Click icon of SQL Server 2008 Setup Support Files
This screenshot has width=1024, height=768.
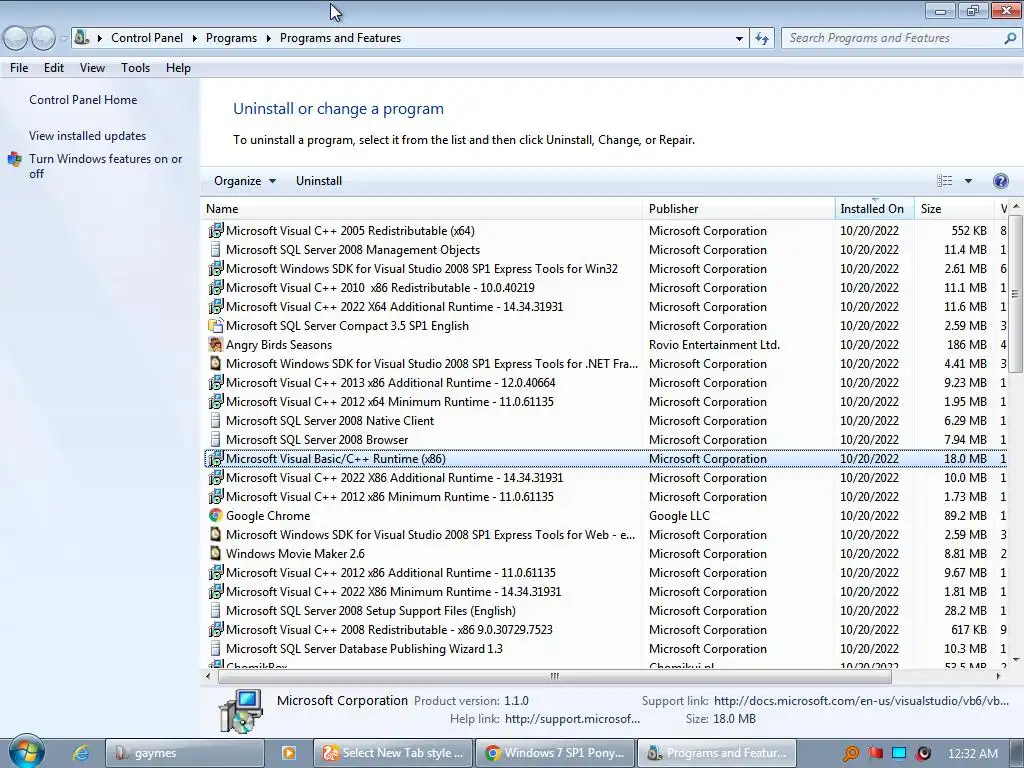click(216, 611)
